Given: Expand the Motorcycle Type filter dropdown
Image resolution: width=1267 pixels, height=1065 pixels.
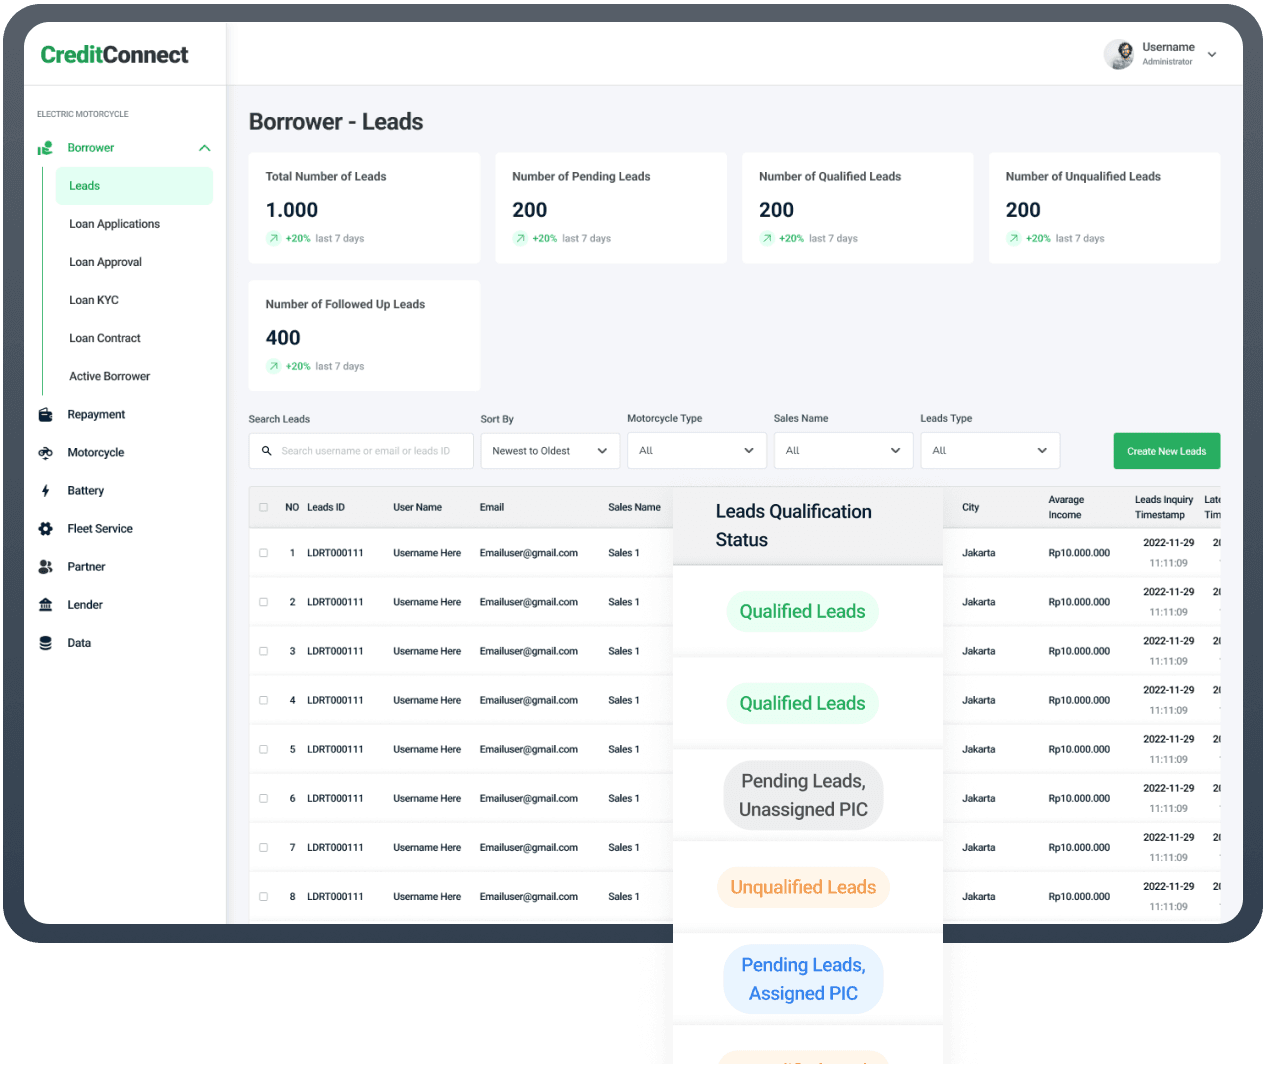Looking at the screenshot, I should click(696, 451).
